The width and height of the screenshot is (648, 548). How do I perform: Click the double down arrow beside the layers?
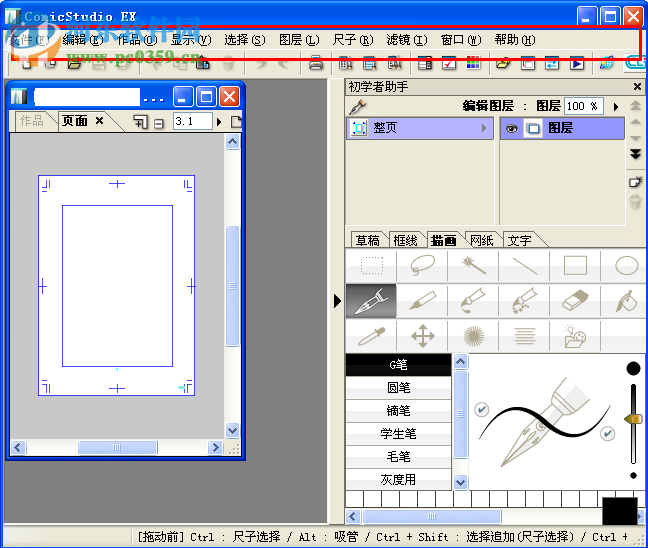636,154
